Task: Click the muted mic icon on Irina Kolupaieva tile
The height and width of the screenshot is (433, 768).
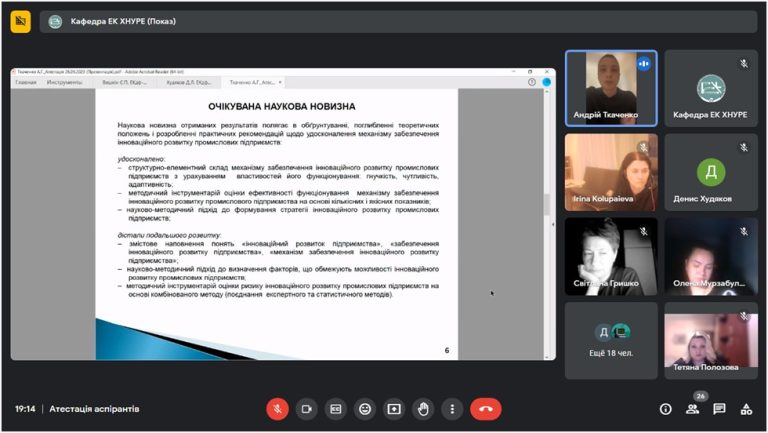Action: pyautogui.click(x=644, y=147)
